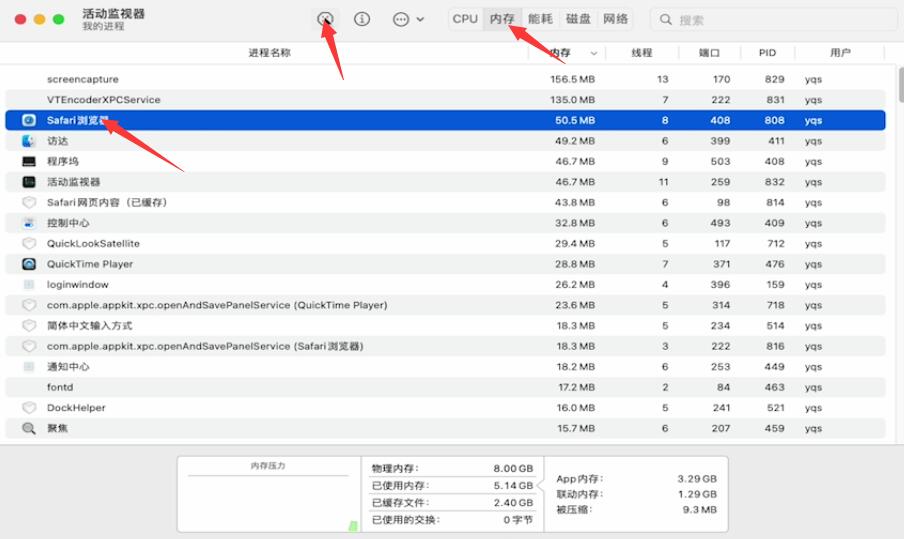Click the 已使用内存 5.14 GB value

513,486
